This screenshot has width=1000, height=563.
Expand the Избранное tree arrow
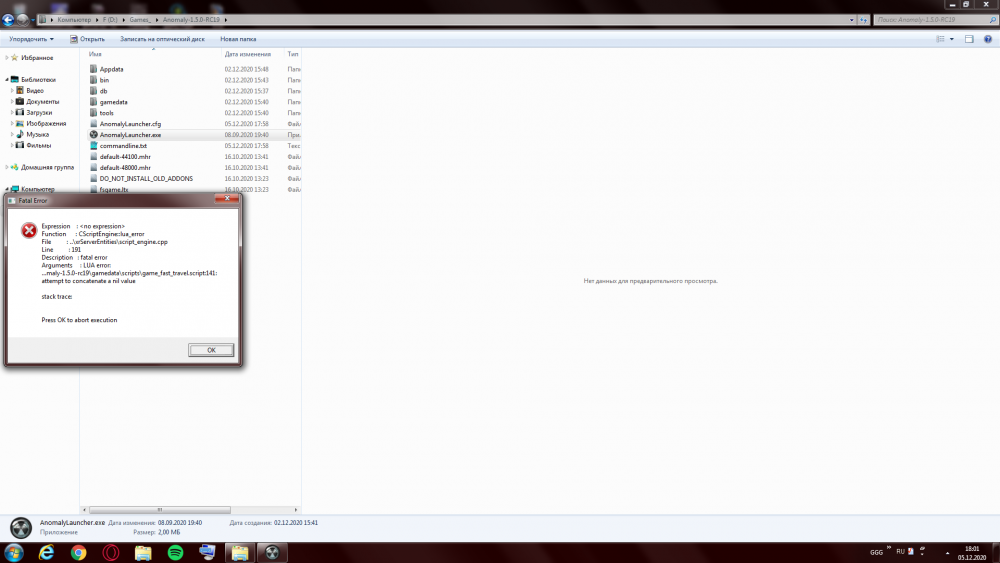tap(7, 58)
